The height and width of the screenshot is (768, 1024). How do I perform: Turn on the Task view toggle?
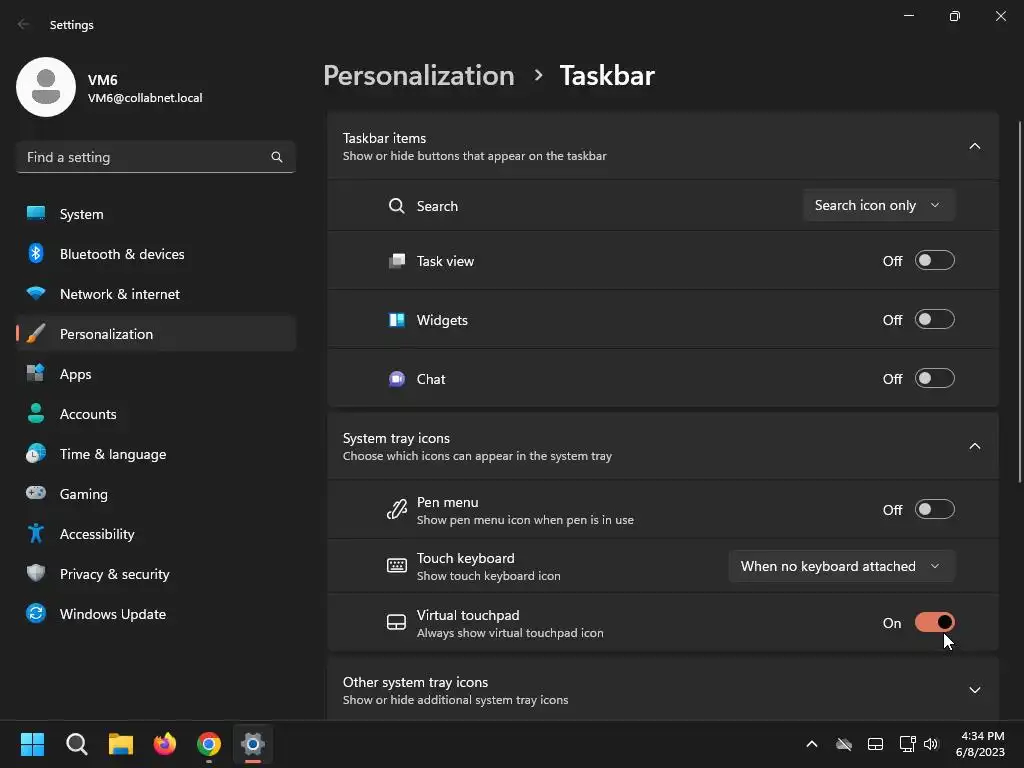(935, 261)
